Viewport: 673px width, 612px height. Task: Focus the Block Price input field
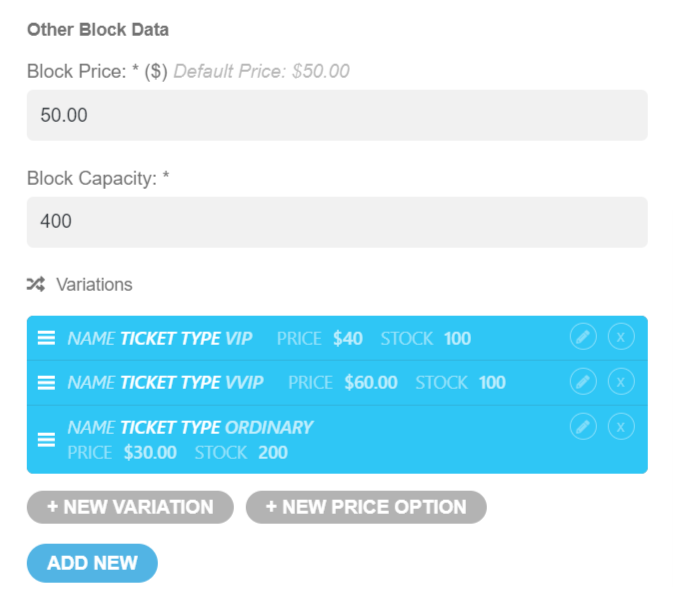(337, 115)
